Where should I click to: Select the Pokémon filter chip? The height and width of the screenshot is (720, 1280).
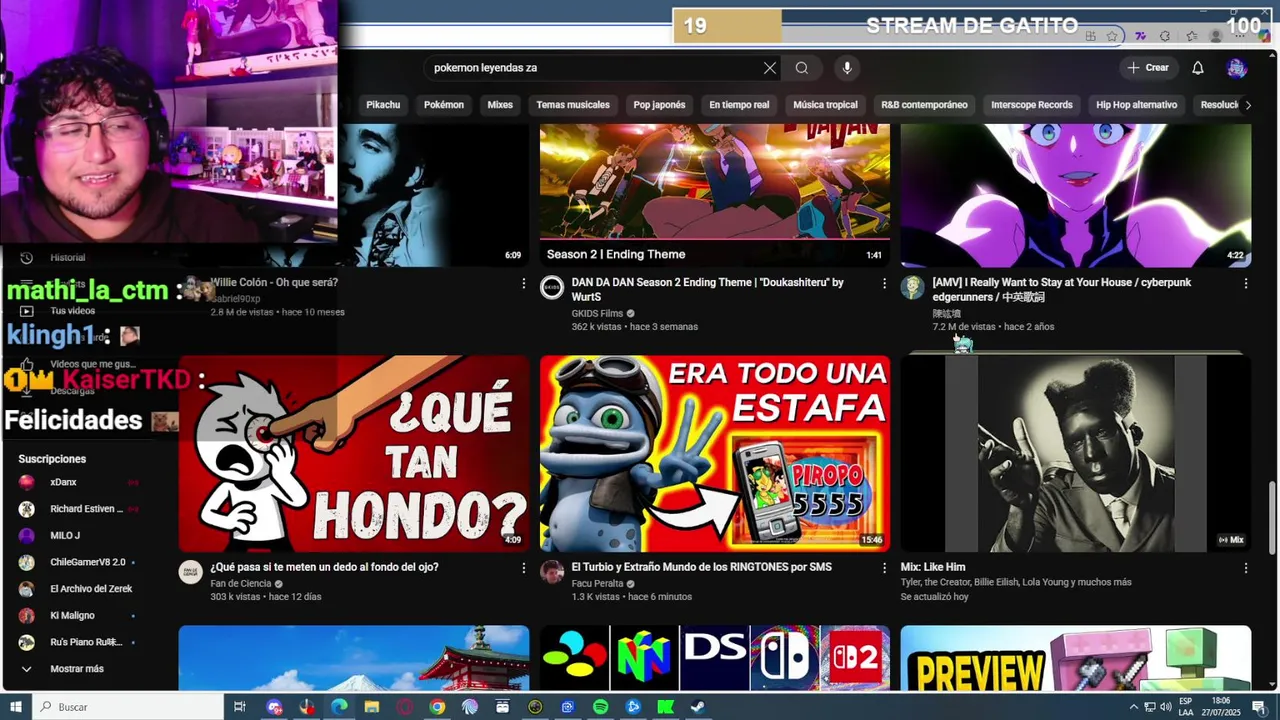[x=444, y=105]
